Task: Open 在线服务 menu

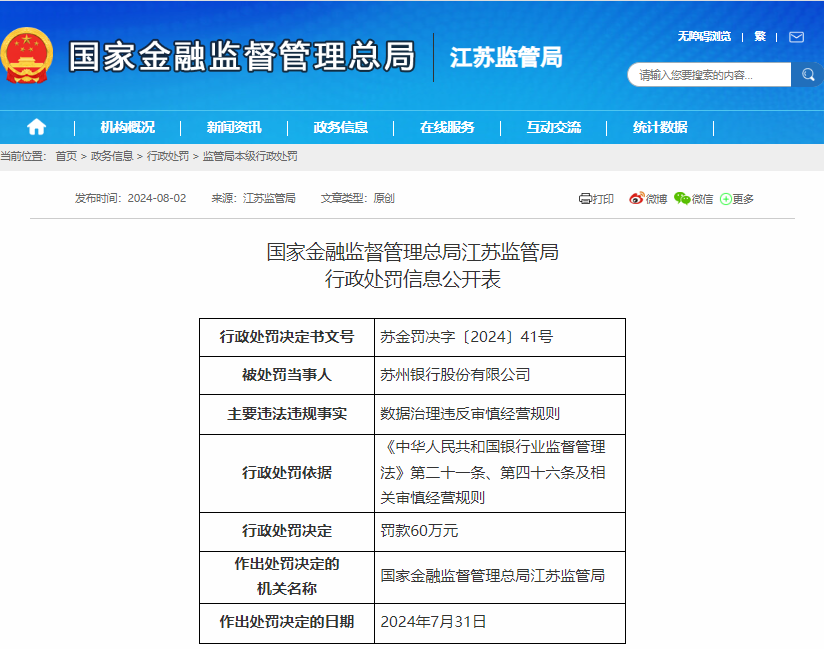Action: [447, 127]
